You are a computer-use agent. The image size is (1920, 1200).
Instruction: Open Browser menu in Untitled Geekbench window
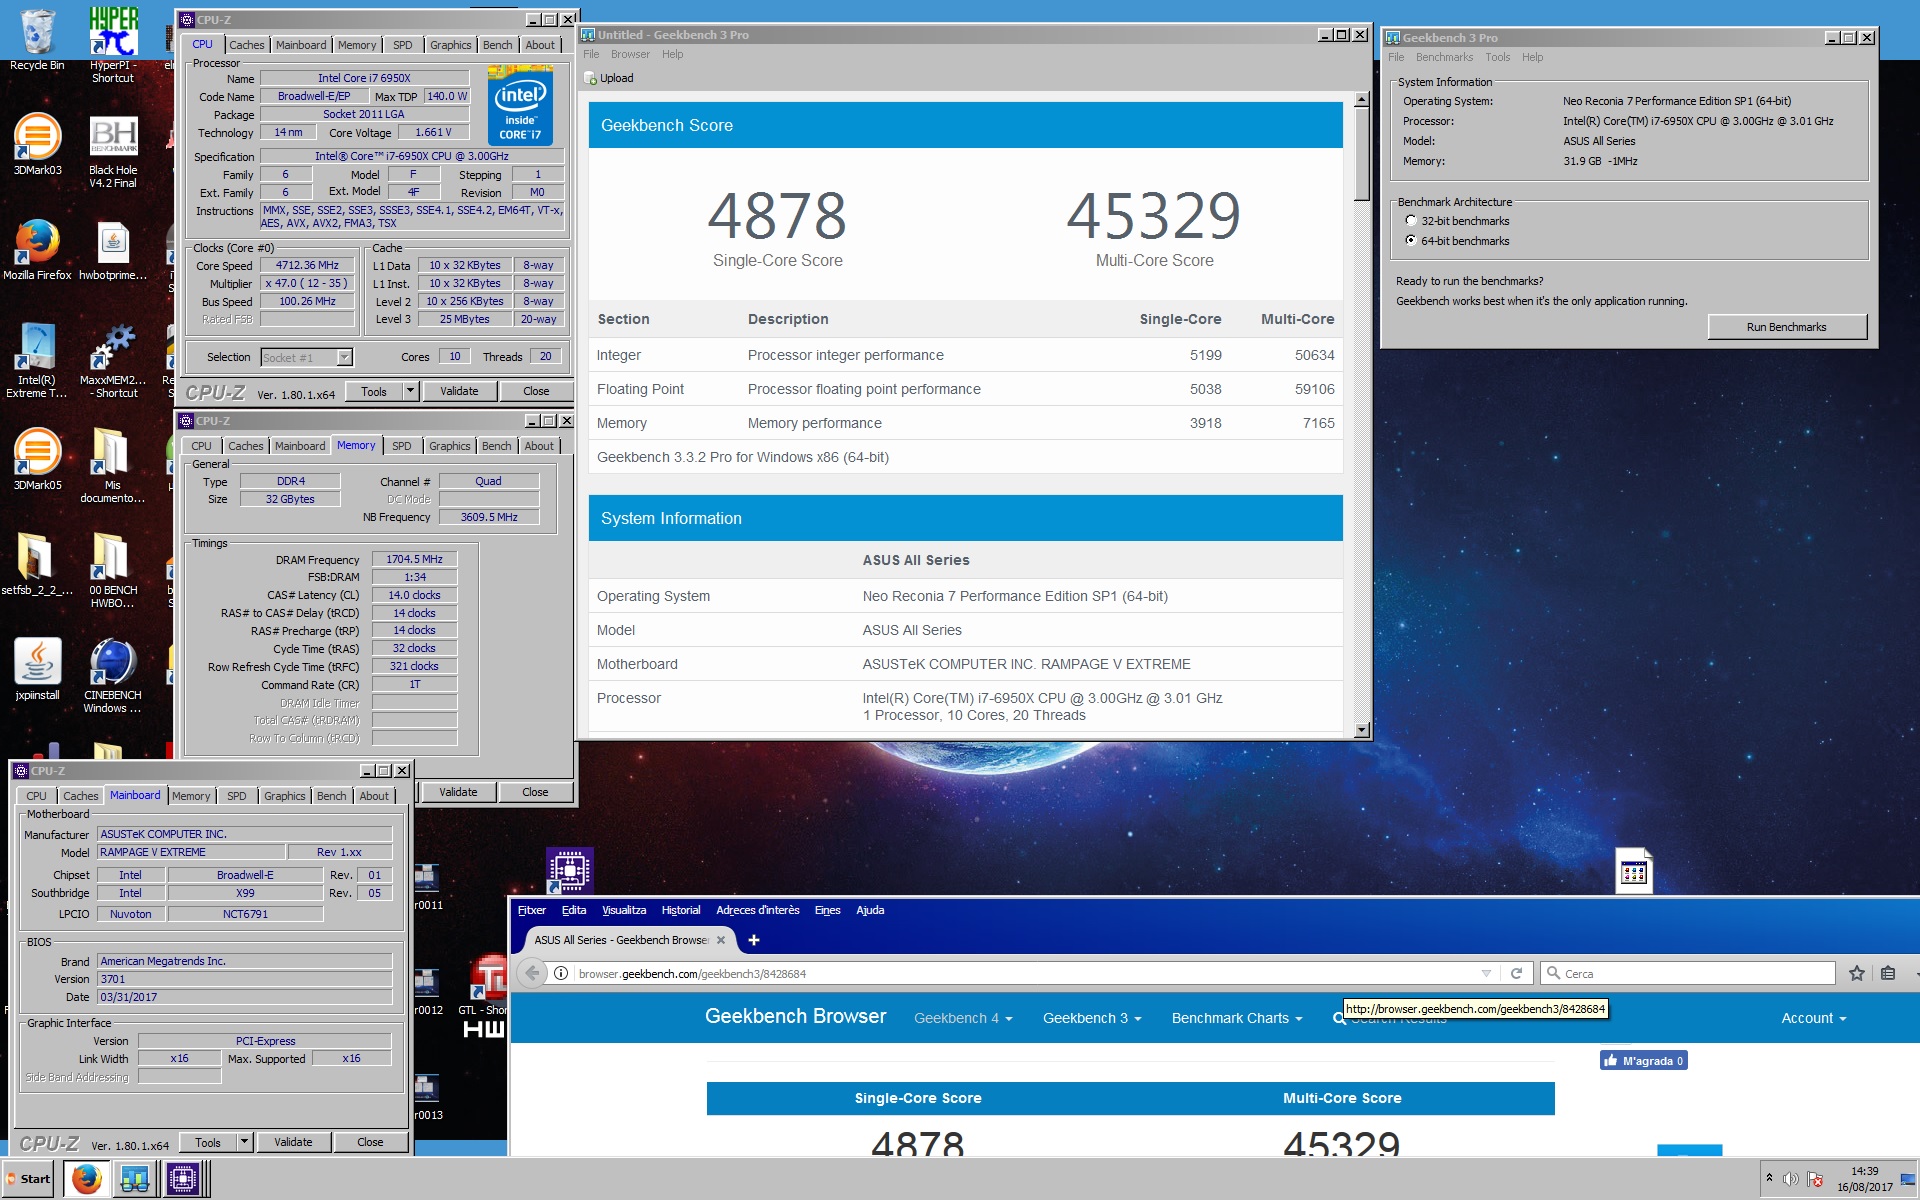[630, 54]
